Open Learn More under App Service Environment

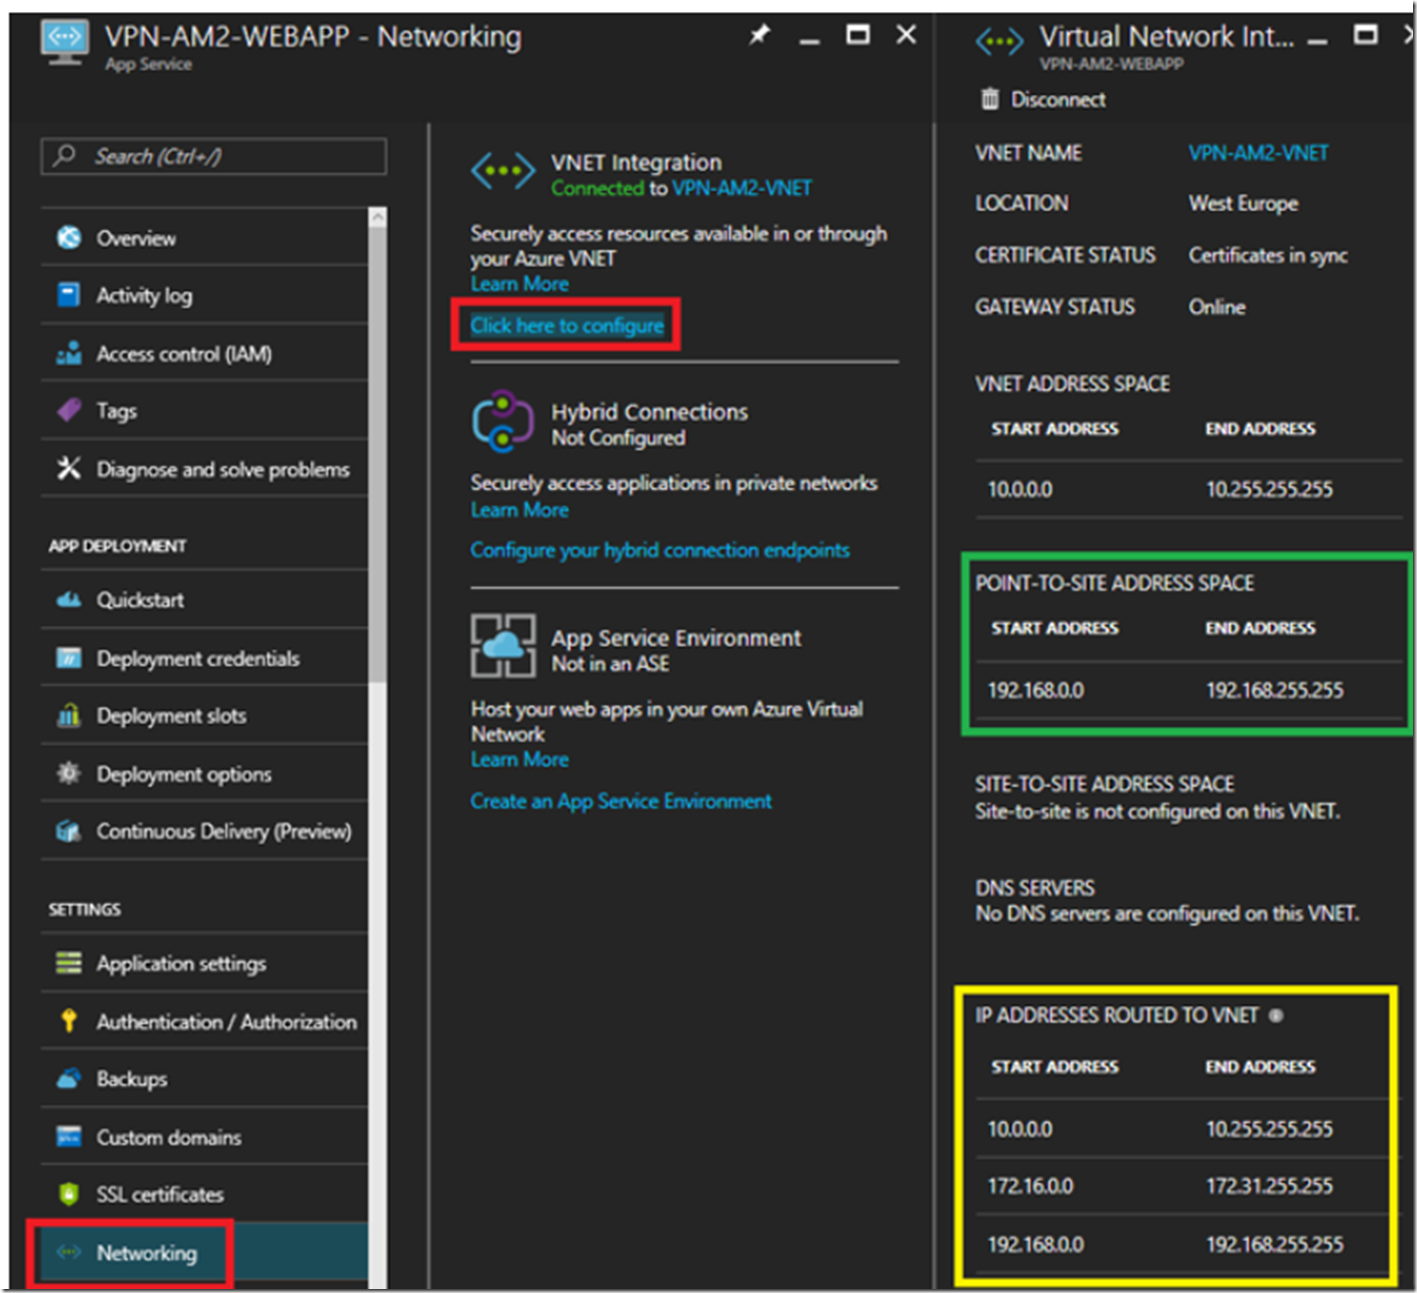point(520,760)
